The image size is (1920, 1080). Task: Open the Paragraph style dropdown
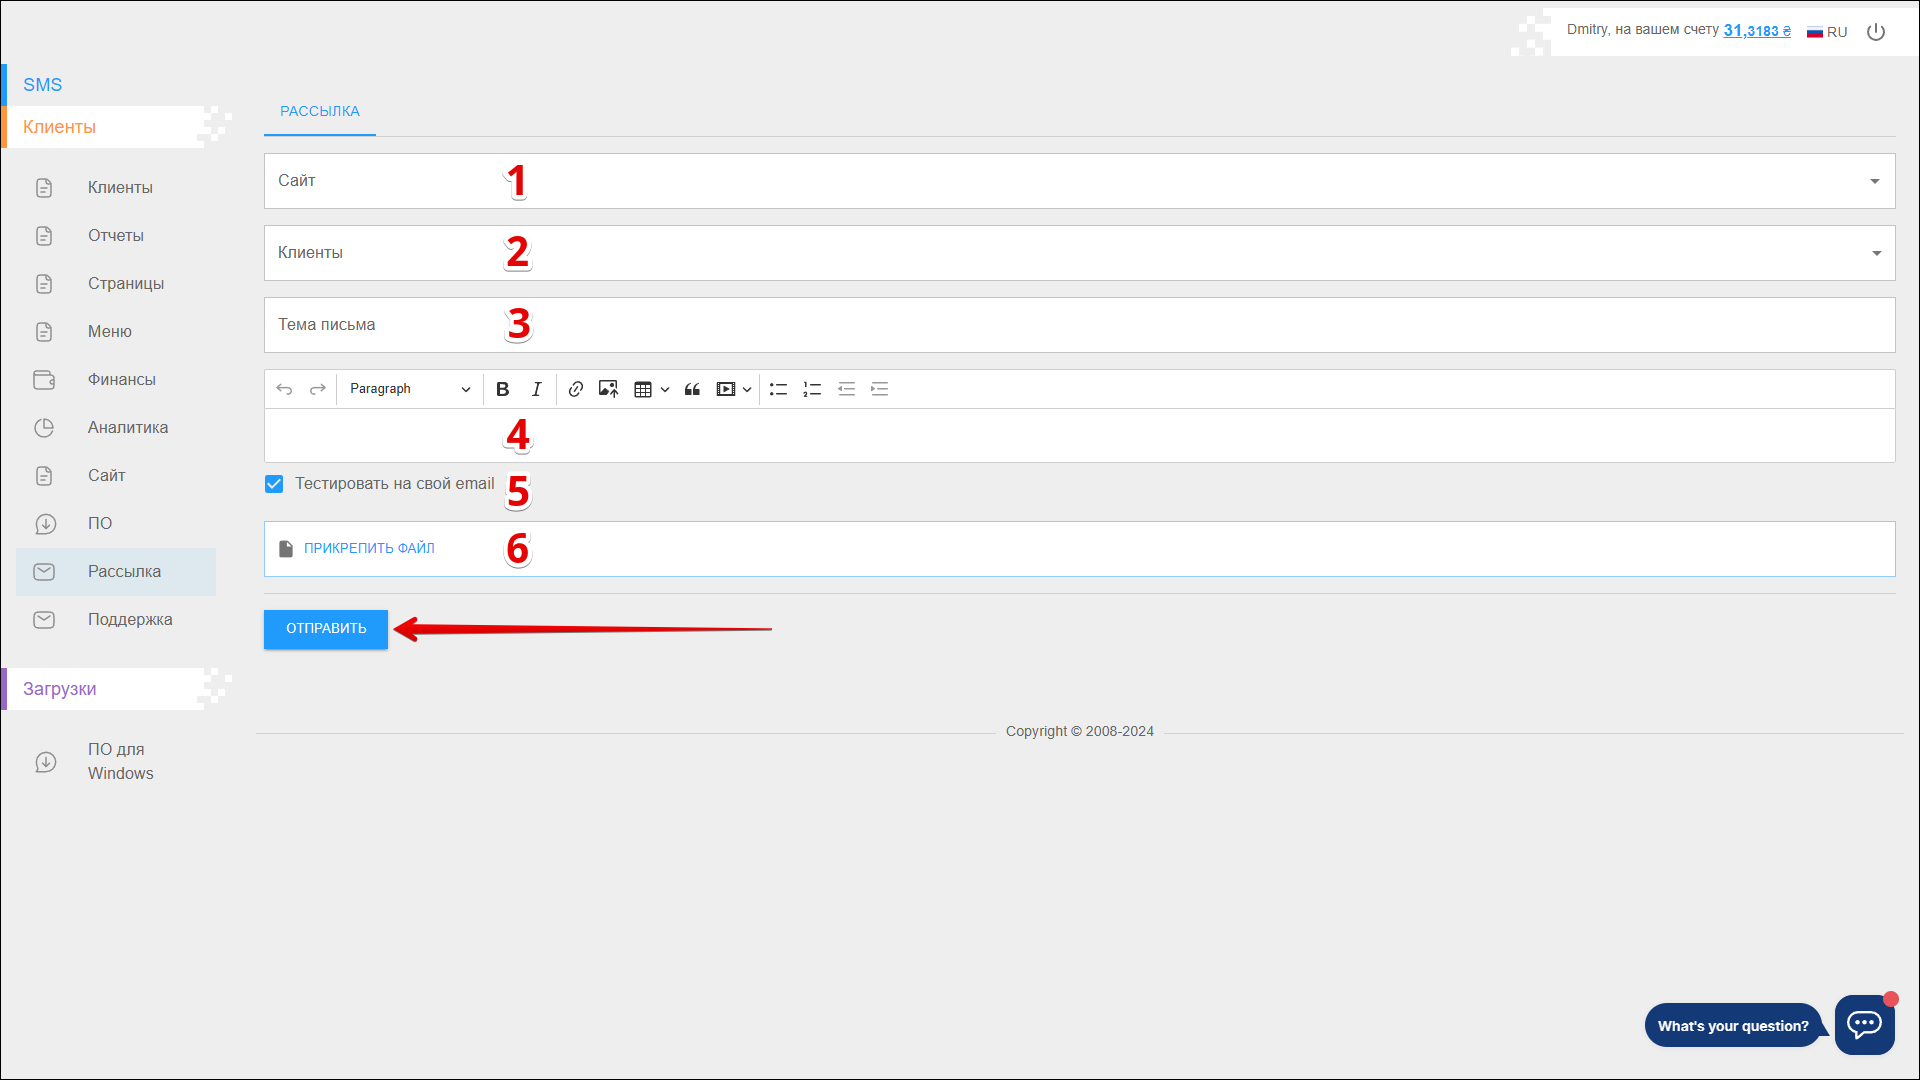[410, 389]
